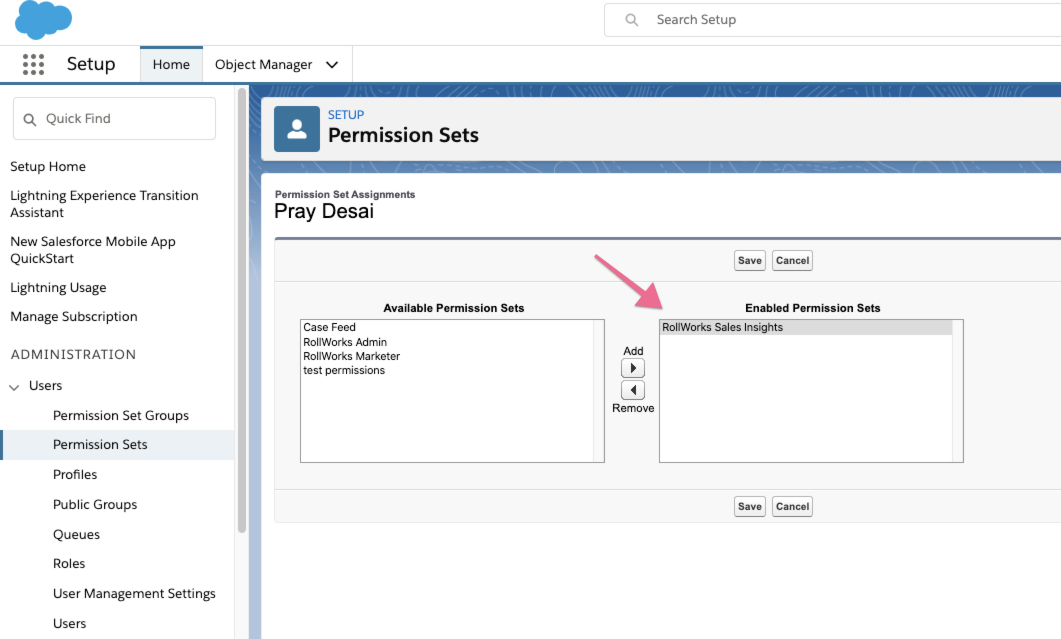Select the Users tree heading

coord(45,386)
